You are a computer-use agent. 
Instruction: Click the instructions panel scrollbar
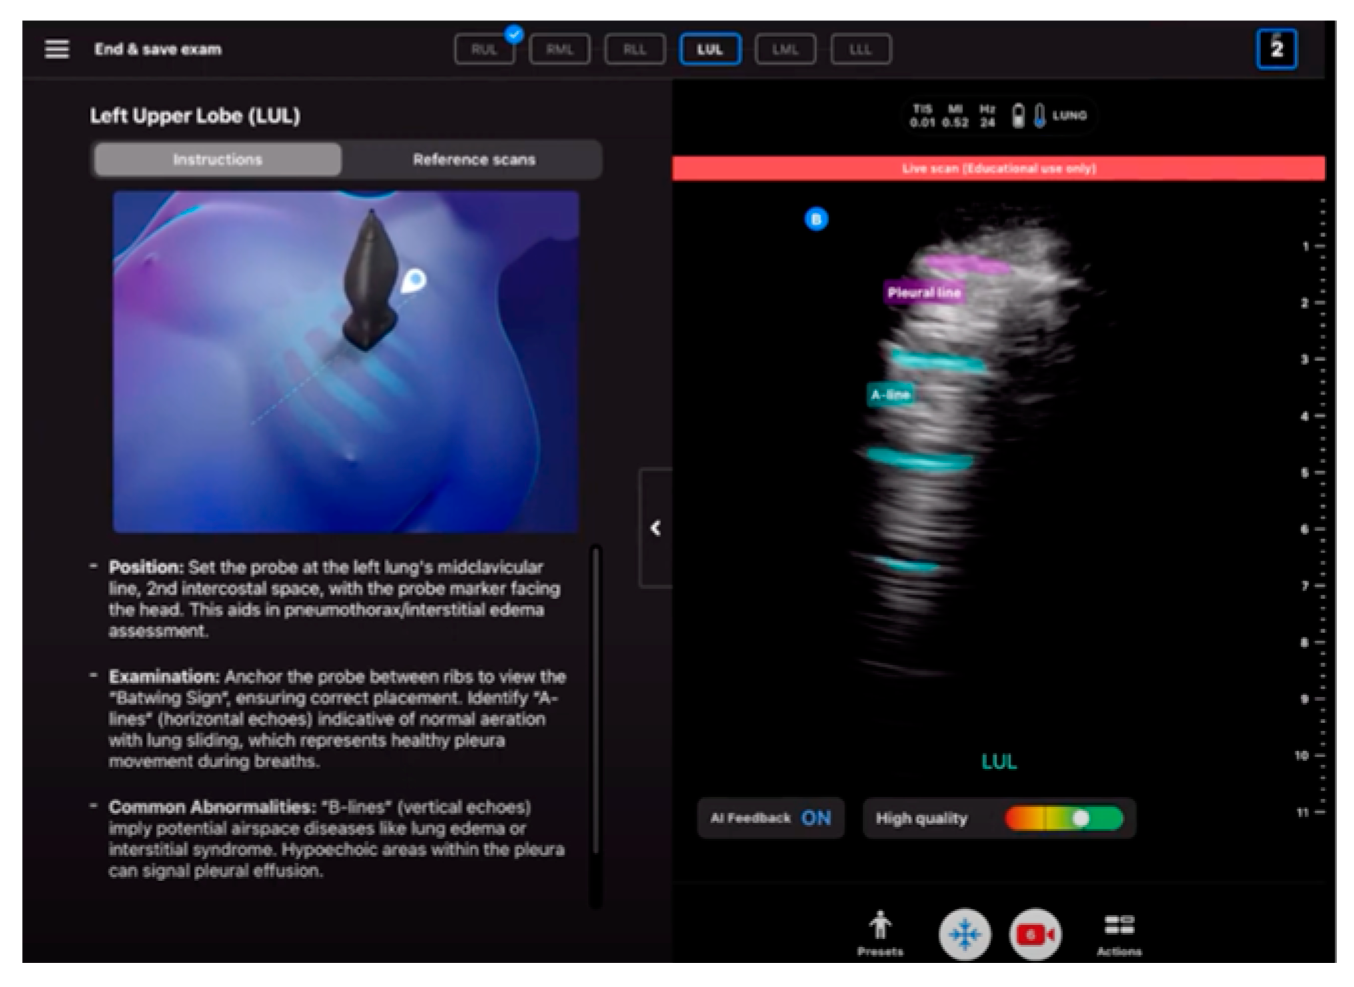[596, 700]
